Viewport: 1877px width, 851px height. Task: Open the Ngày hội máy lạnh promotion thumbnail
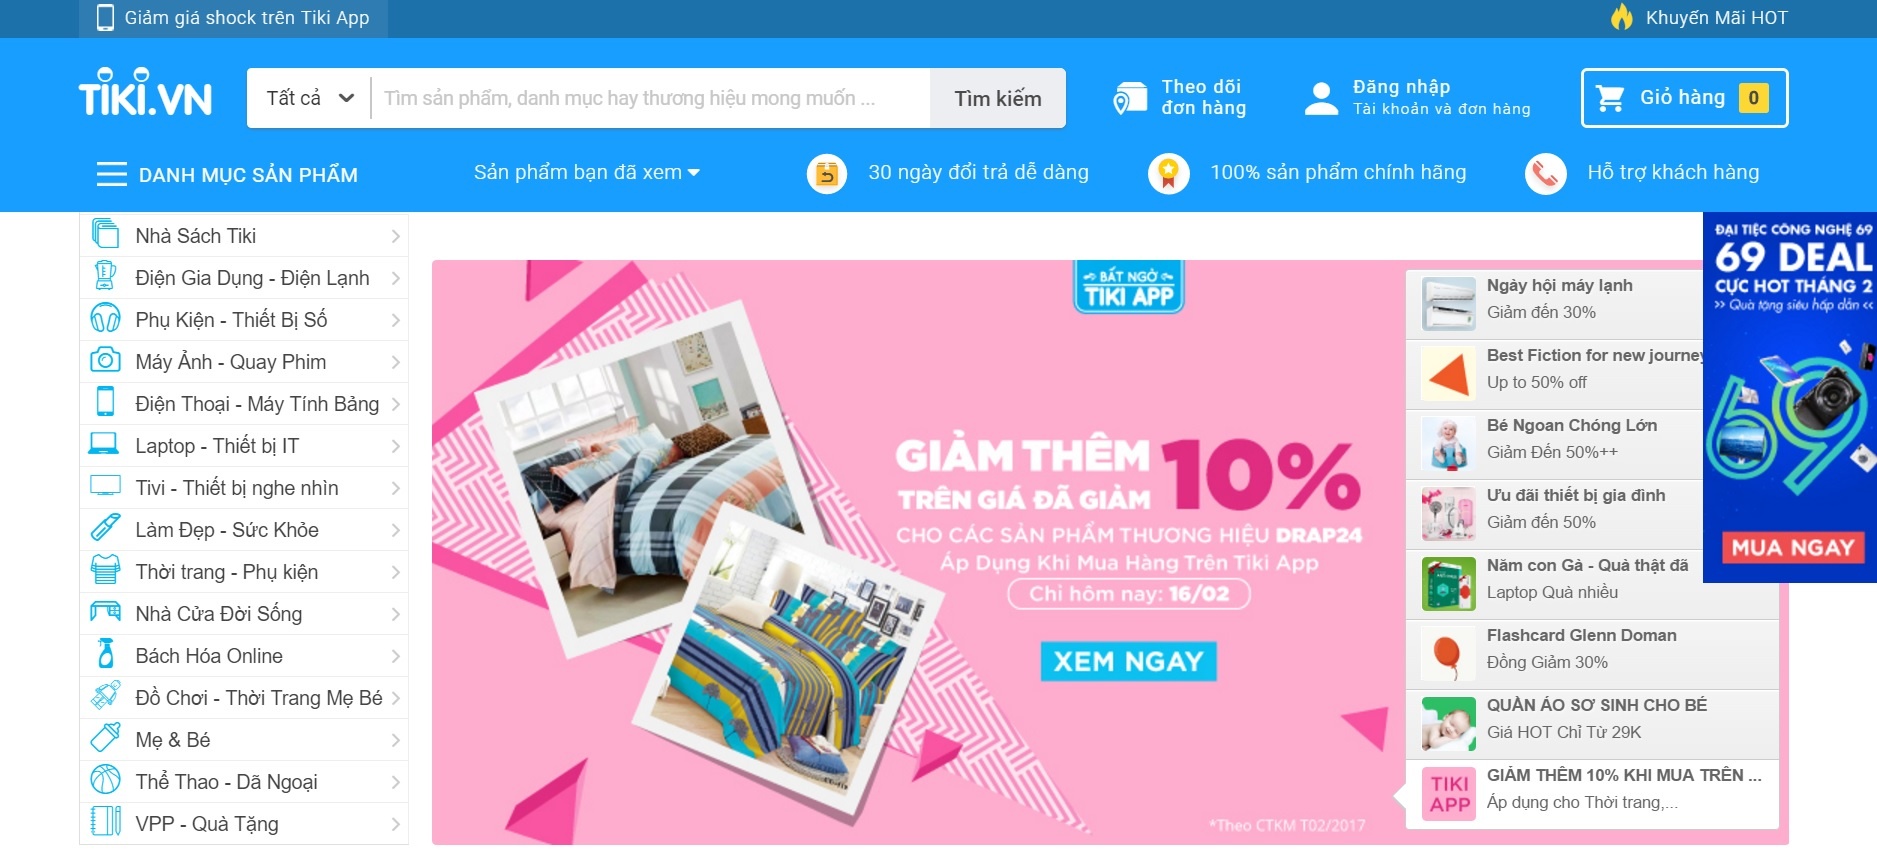tap(1448, 303)
